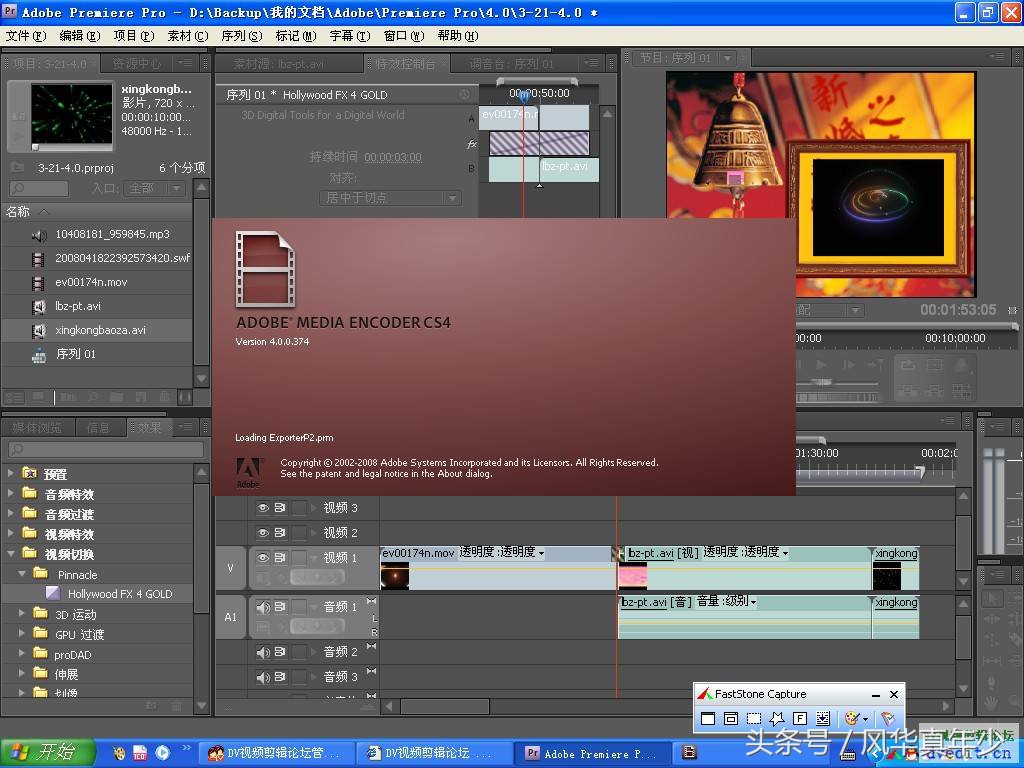
Task: Select the scrolling window capture icon in FastStone
Action: click(823, 718)
